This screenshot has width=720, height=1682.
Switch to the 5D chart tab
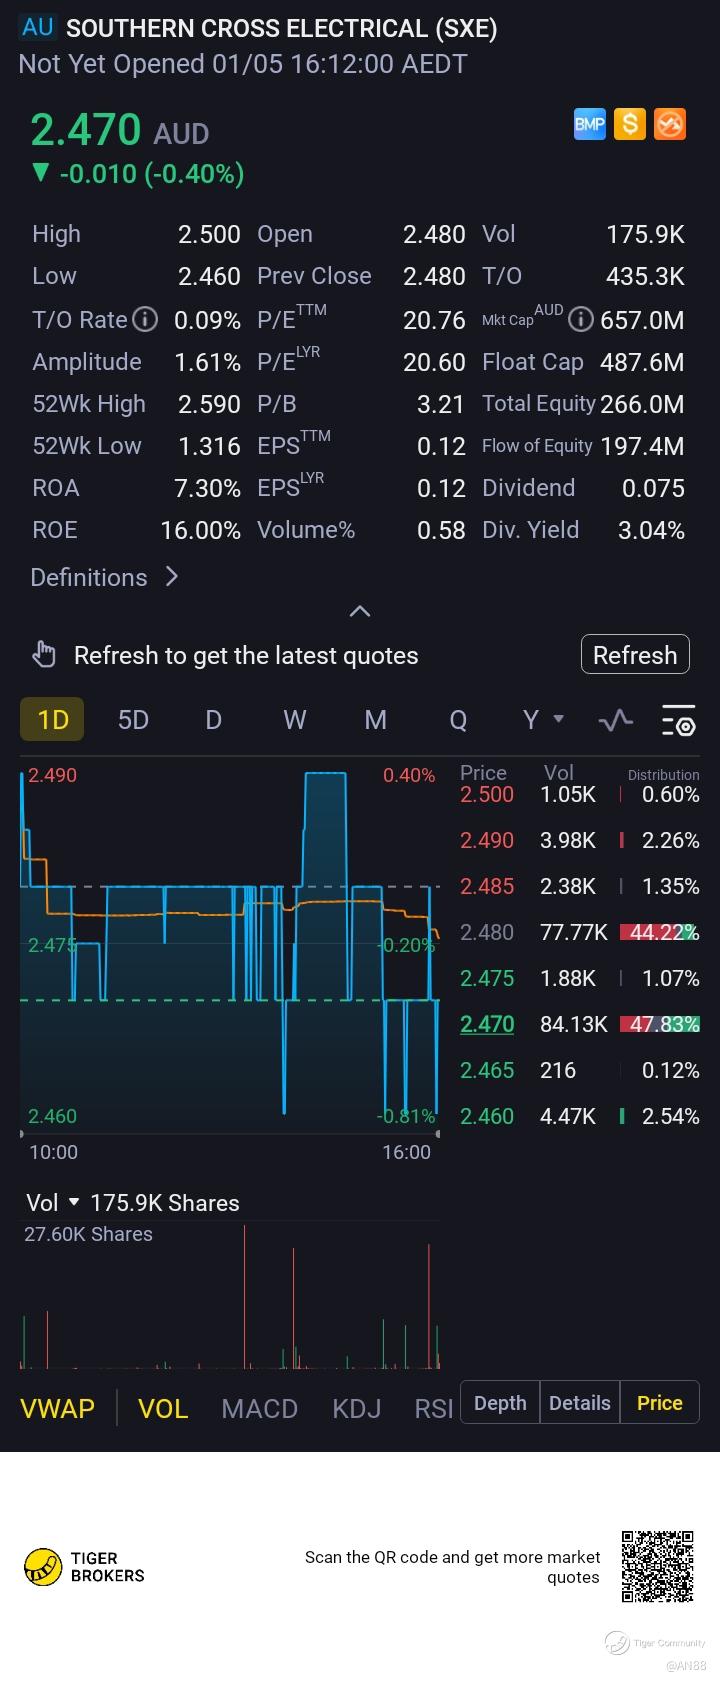[x=133, y=720]
